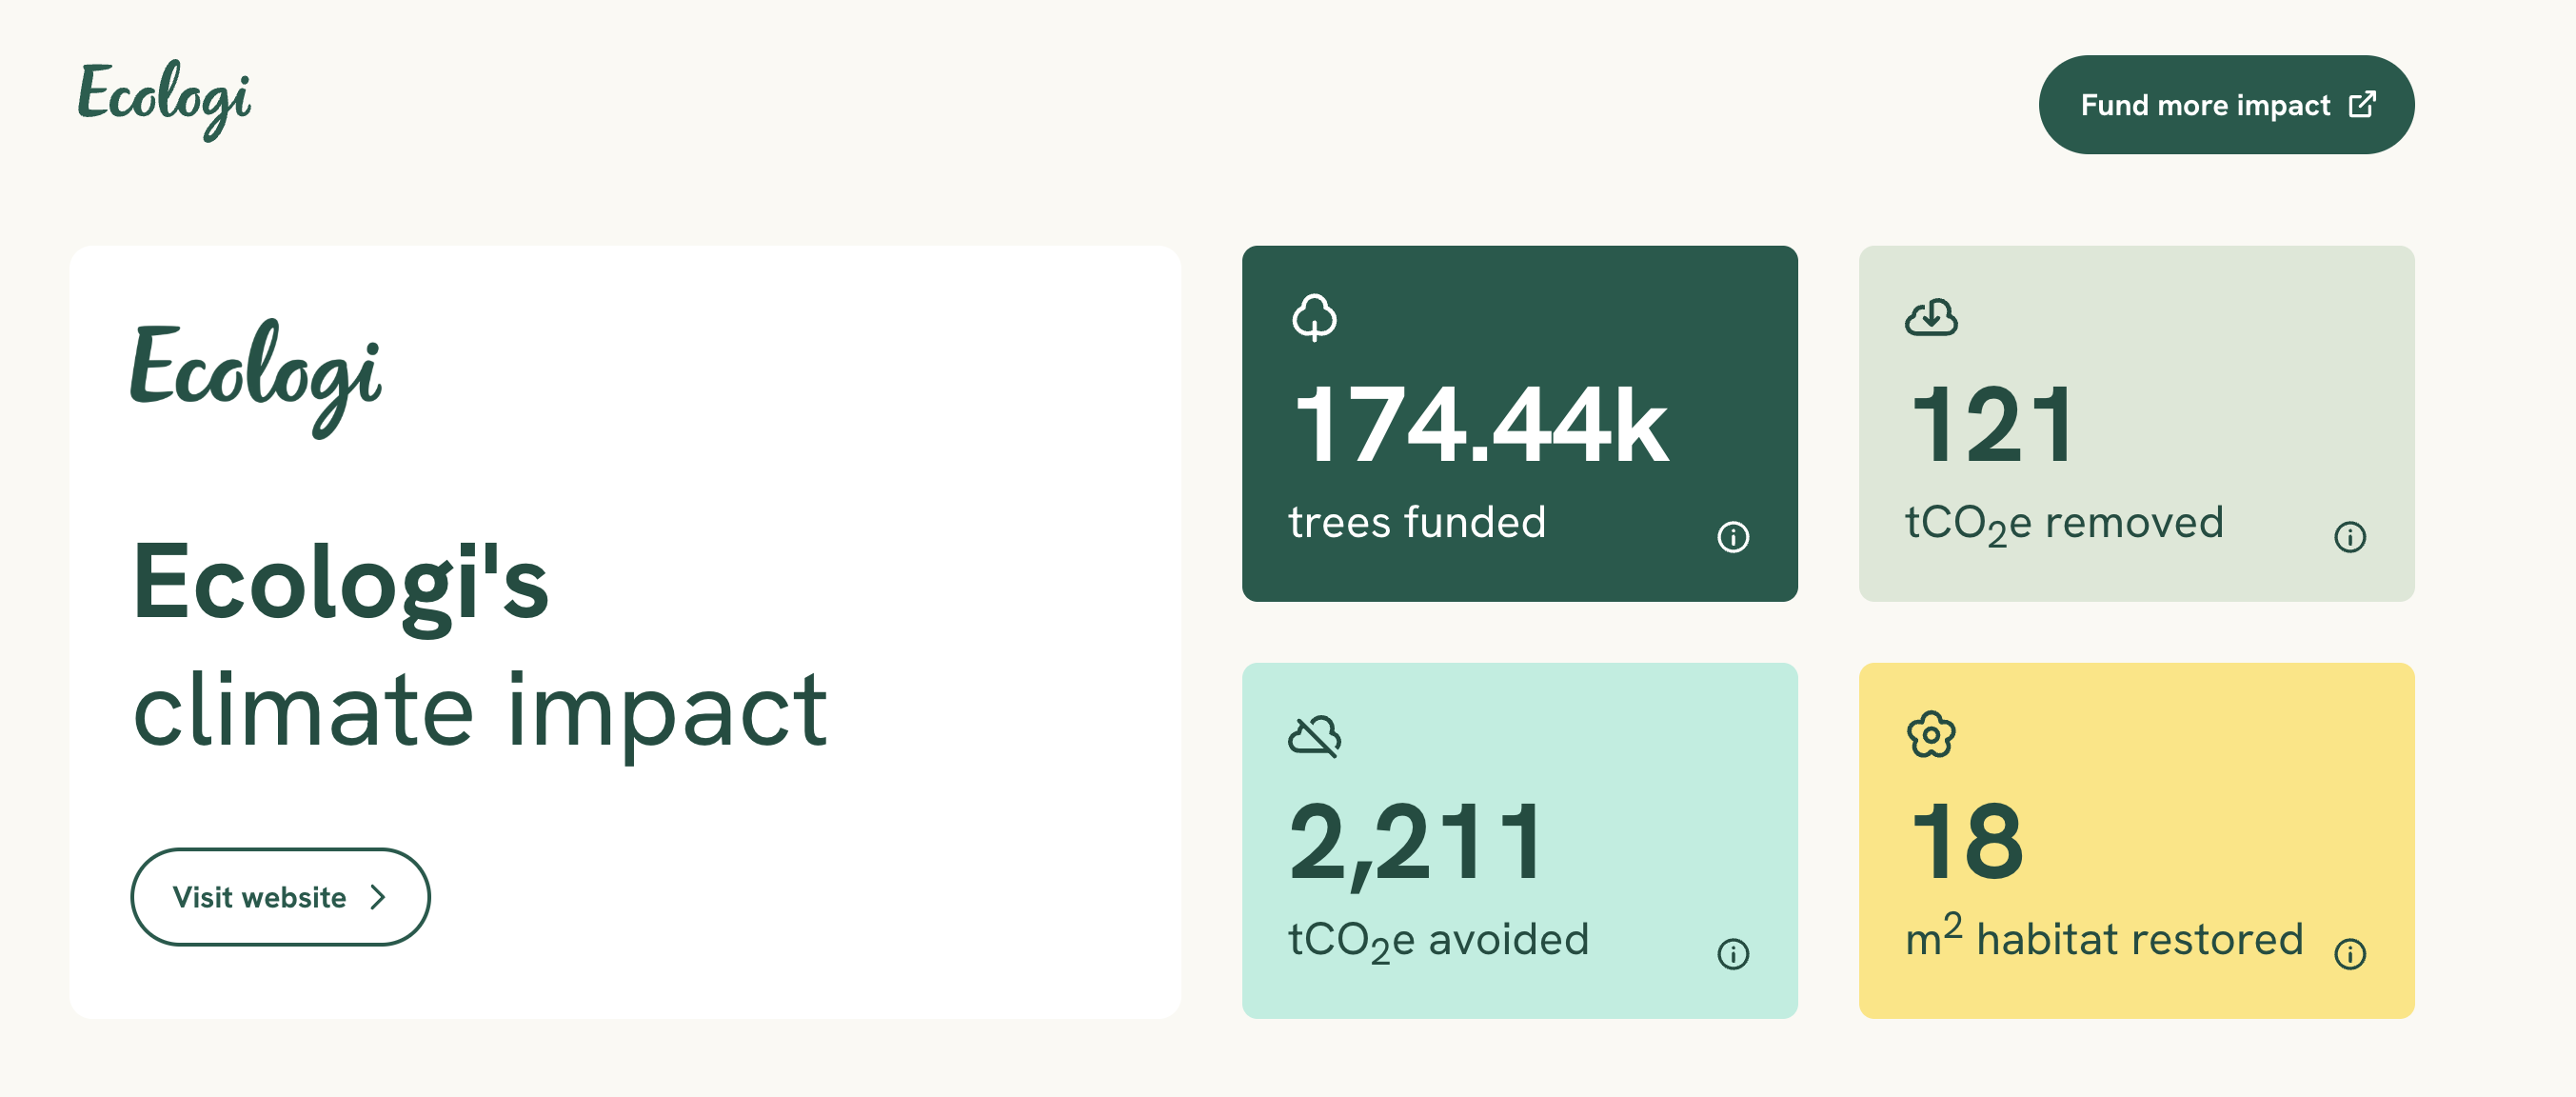Click the tree icon on the trees funded card

pyautogui.click(x=1314, y=318)
